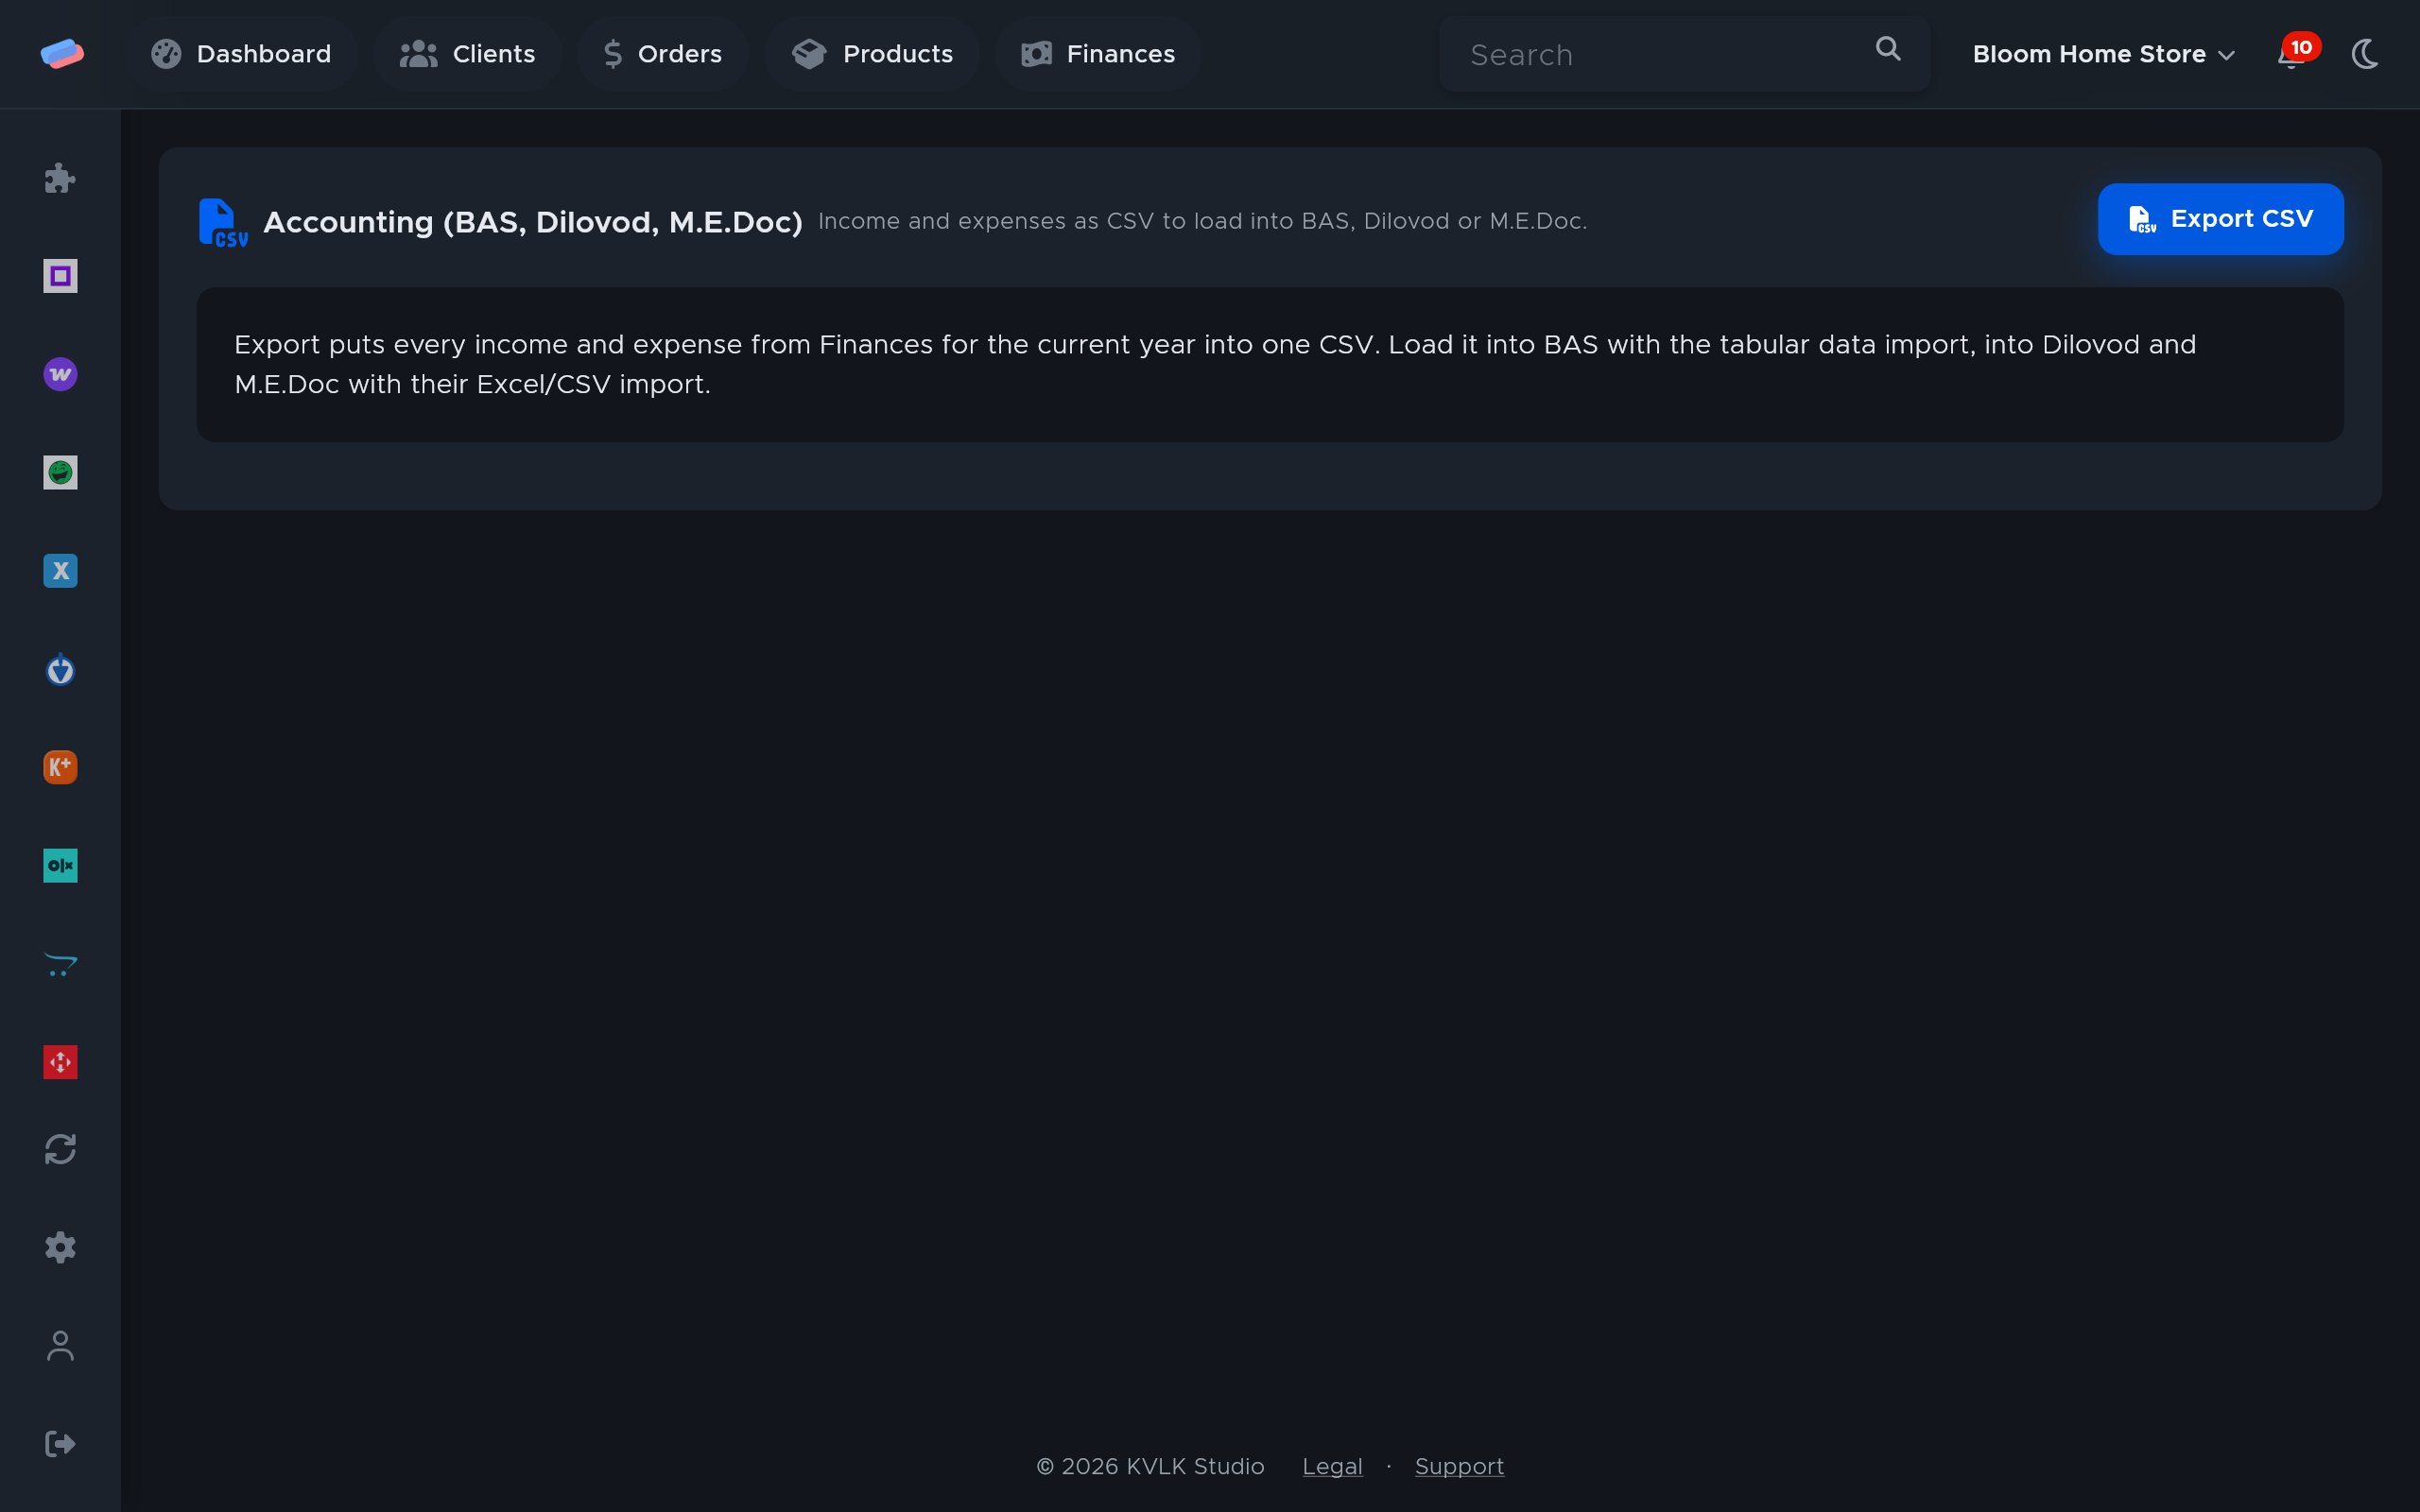Open notifications bell with badge 10

pyautogui.click(x=2292, y=54)
